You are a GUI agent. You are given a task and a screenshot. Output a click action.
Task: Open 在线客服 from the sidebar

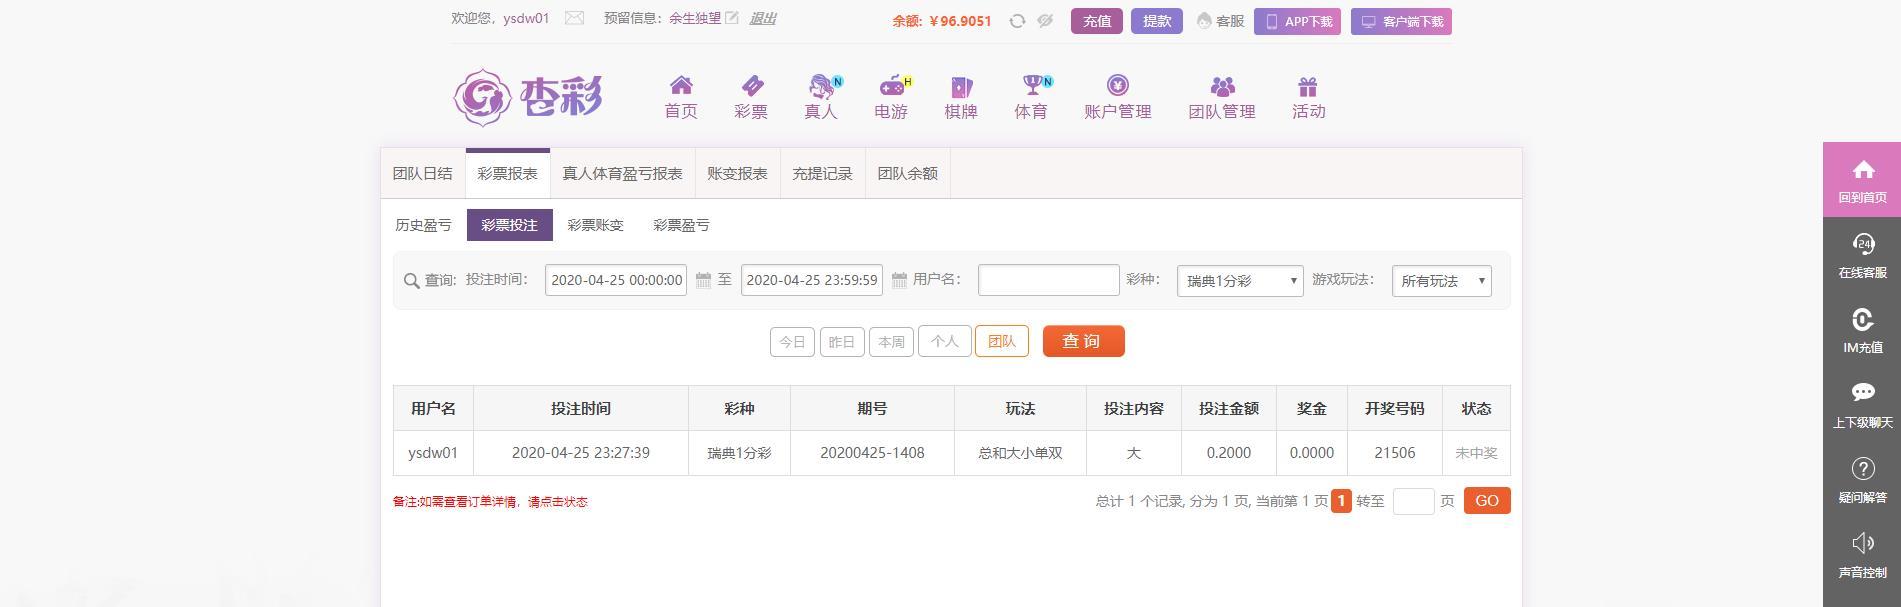1862,255
